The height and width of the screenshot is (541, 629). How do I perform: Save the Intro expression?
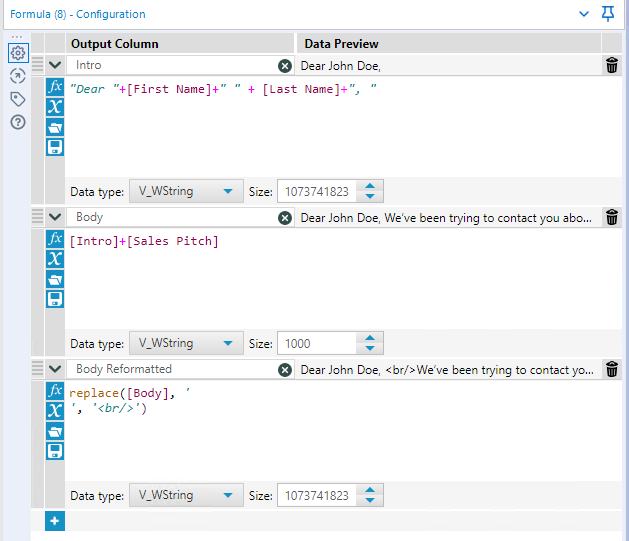point(55,147)
